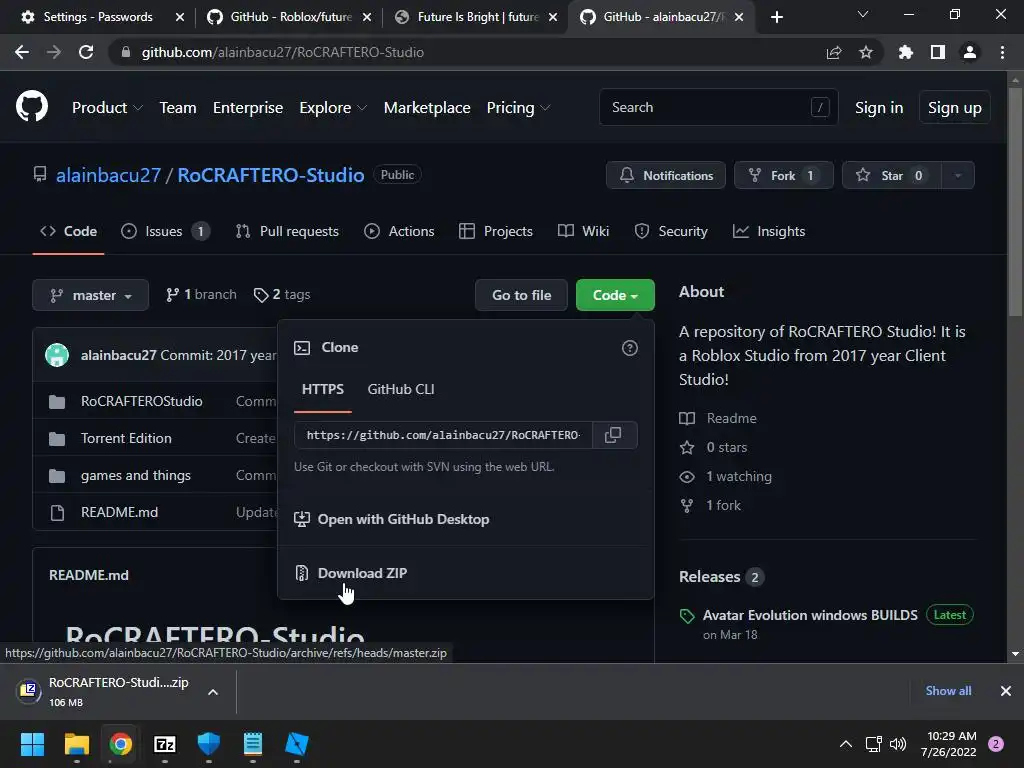Open the notification center badge
The height and width of the screenshot is (768, 1024).
(x=996, y=744)
